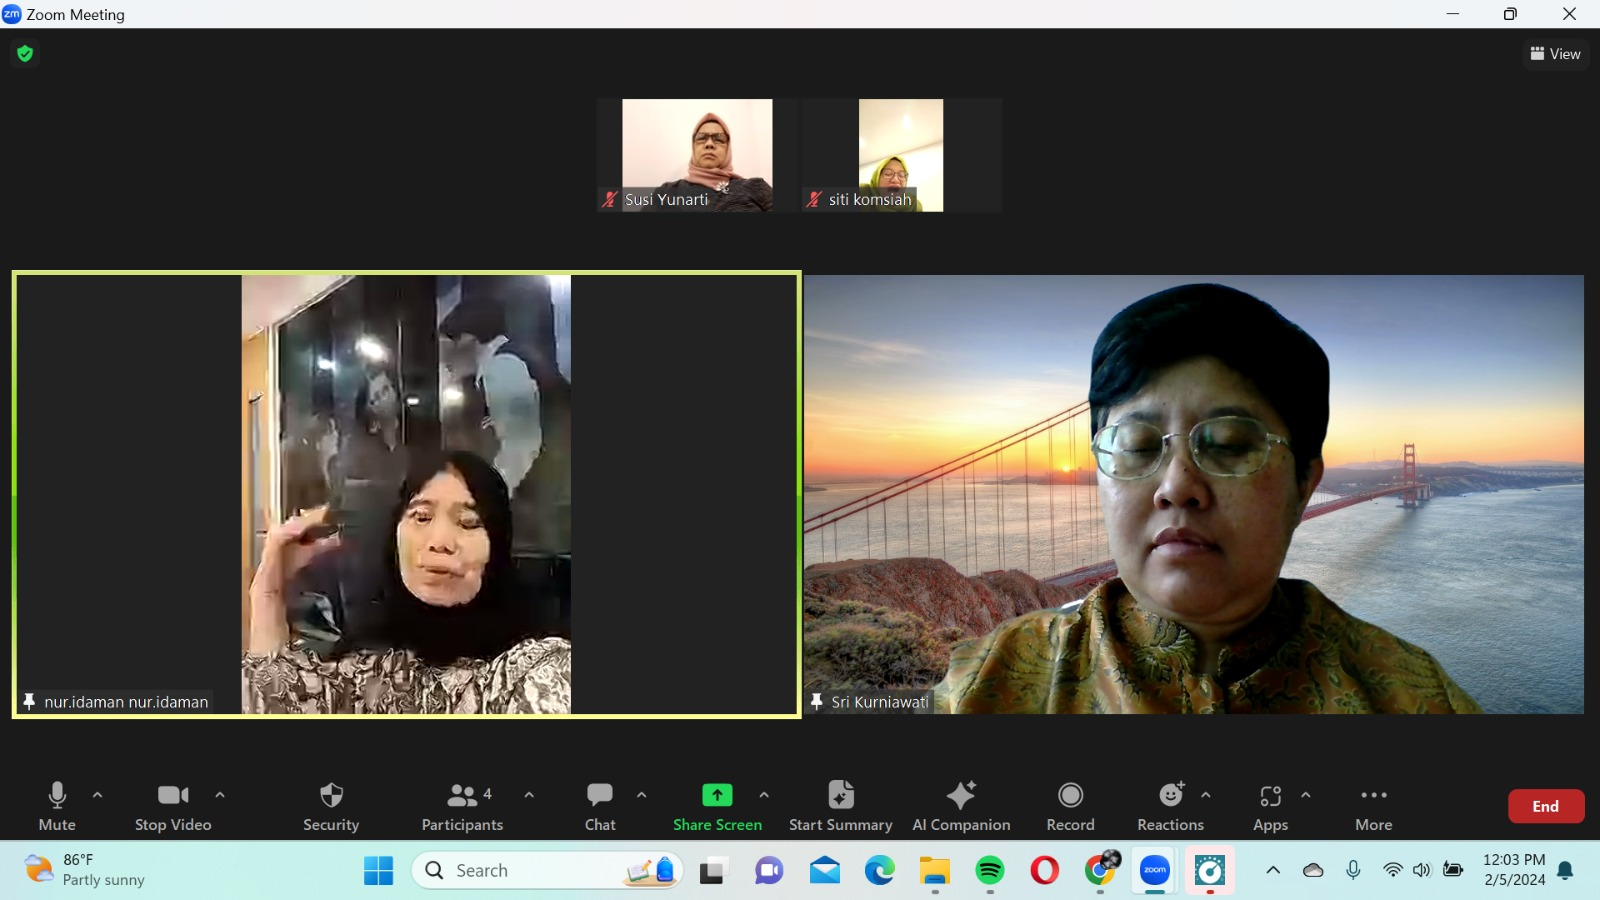The height and width of the screenshot is (900, 1600).
Task: Open the weather widget showing 86°F
Action: [x=84, y=870]
